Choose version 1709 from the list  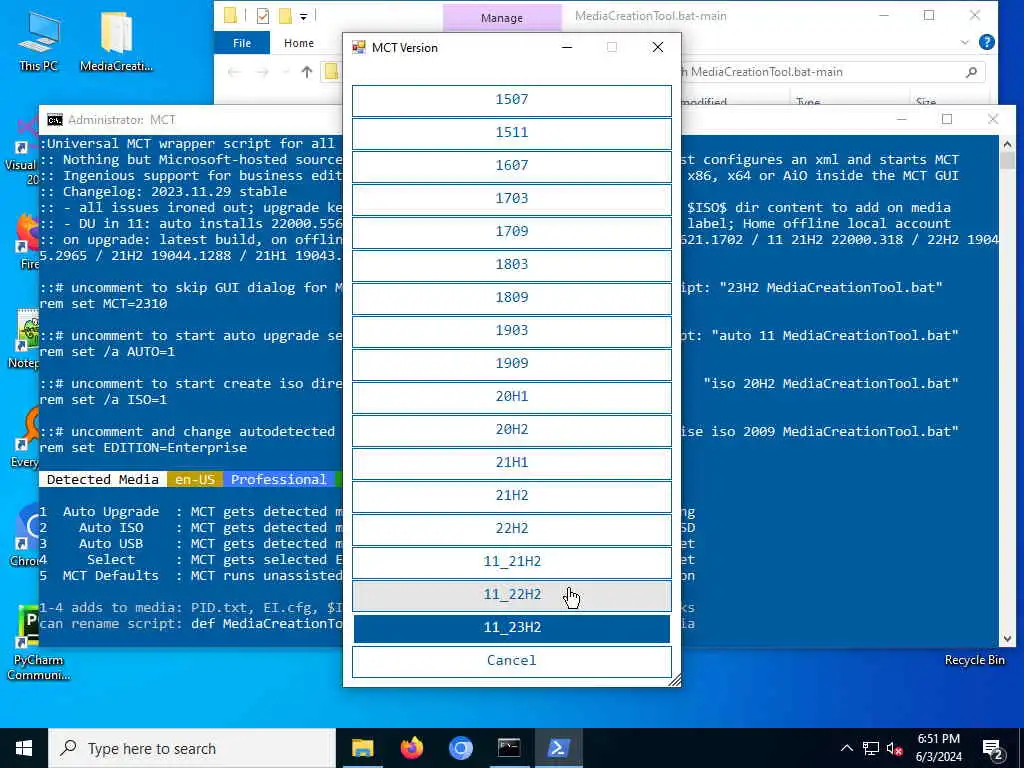click(x=511, y=232)
